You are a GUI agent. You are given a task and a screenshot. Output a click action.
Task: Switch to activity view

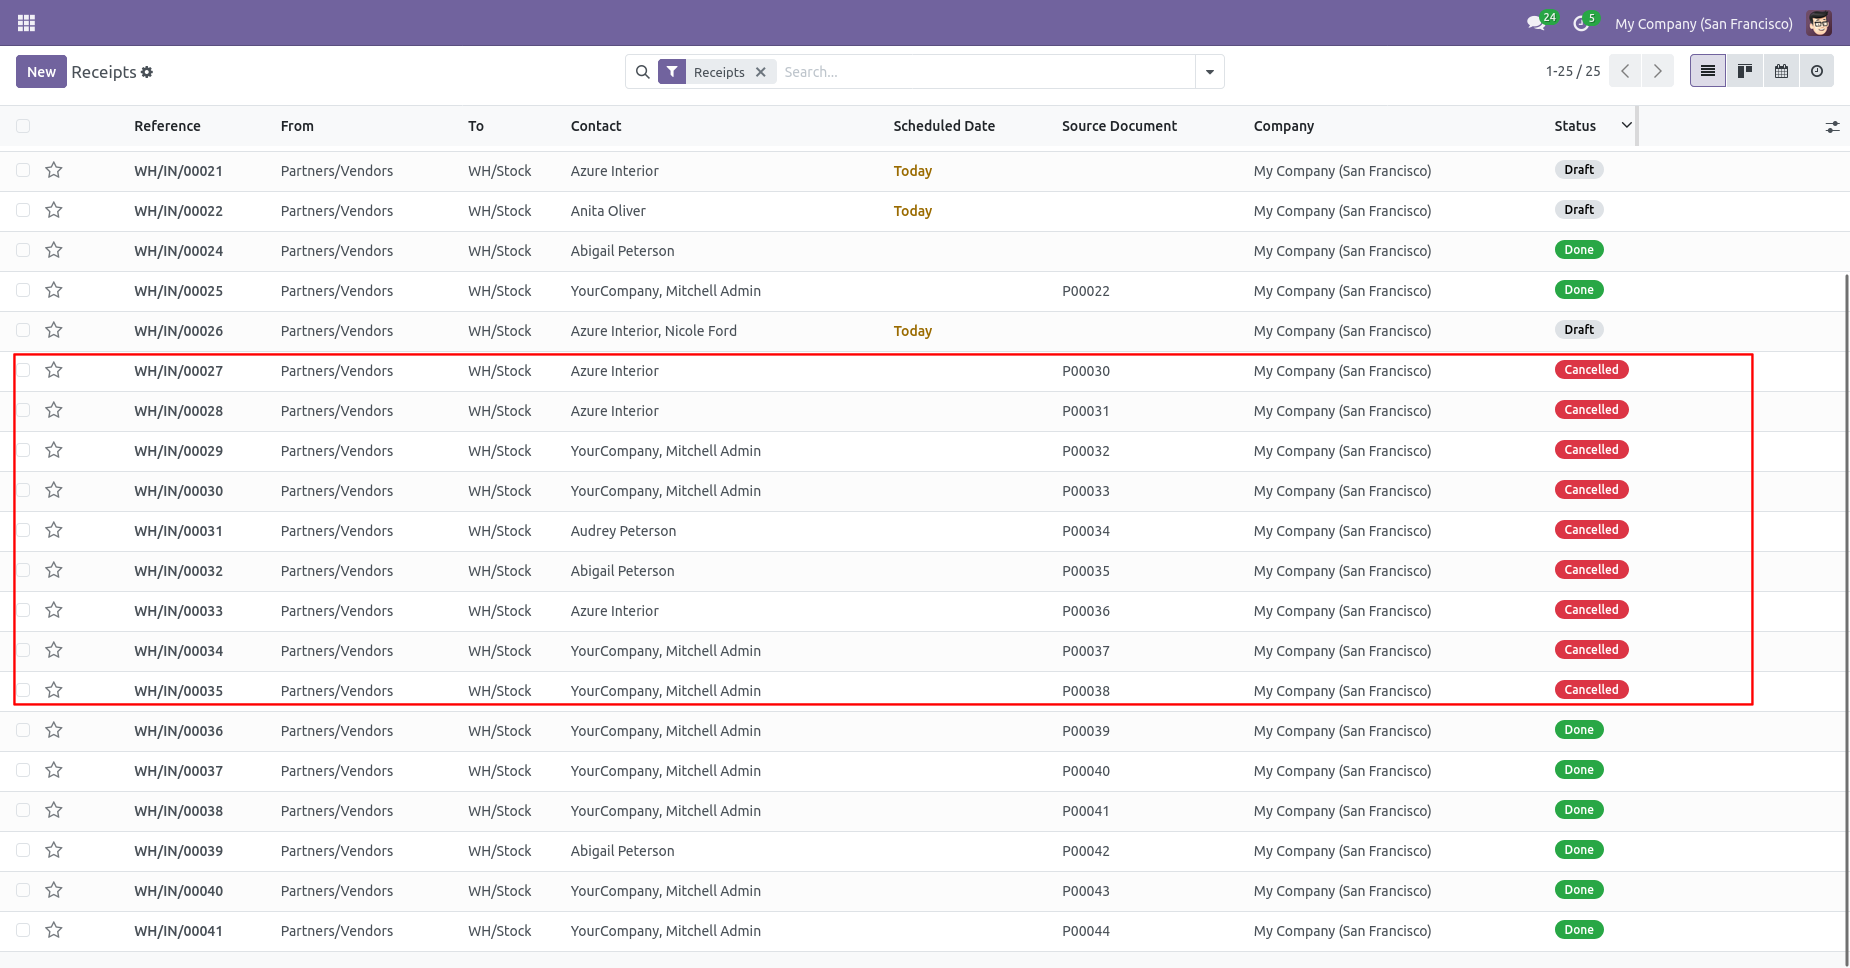(x=1817, y=71)
